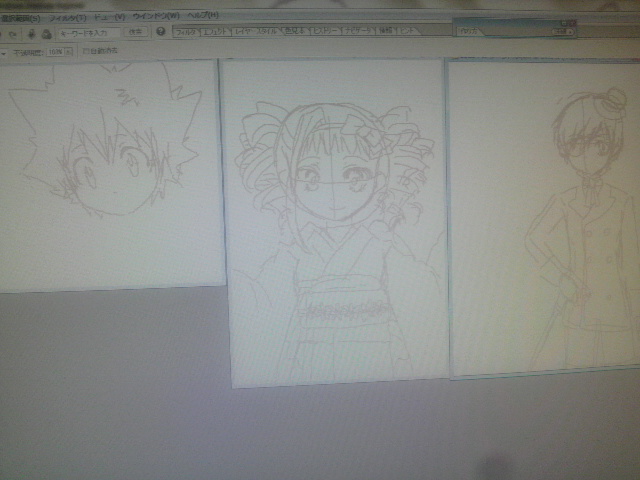Viewport: 640px width, 480px height.
Task: Switch to the エフェクト palette tab
Action: pos(216,31)
